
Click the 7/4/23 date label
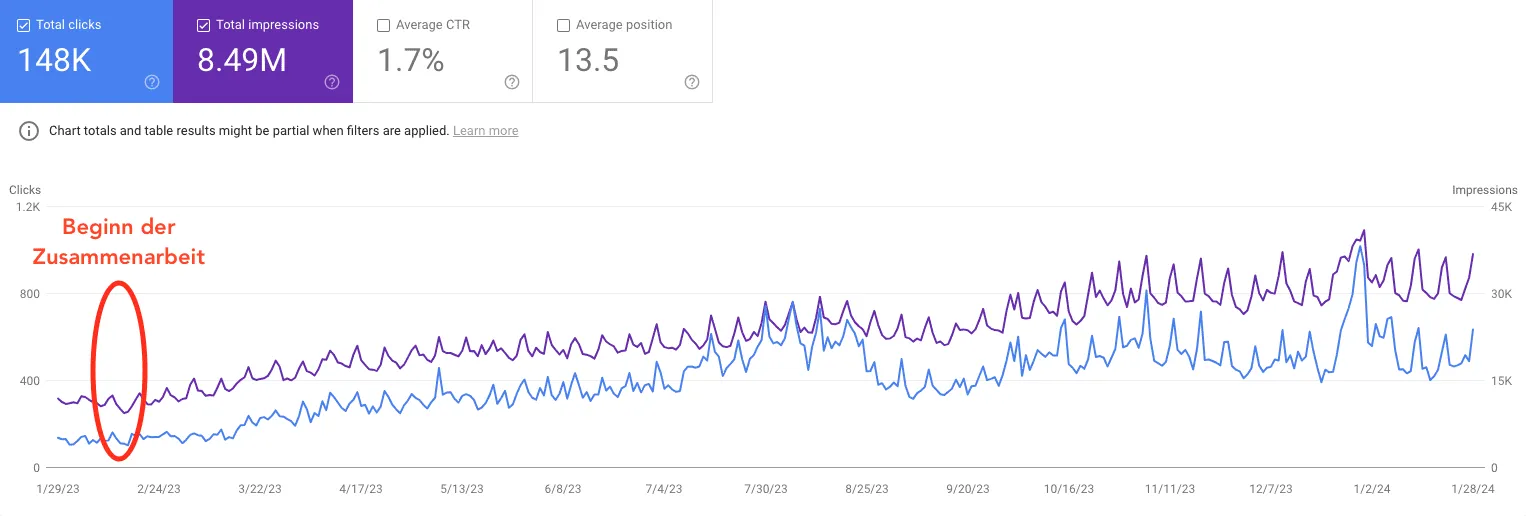[x=664, y=490]
